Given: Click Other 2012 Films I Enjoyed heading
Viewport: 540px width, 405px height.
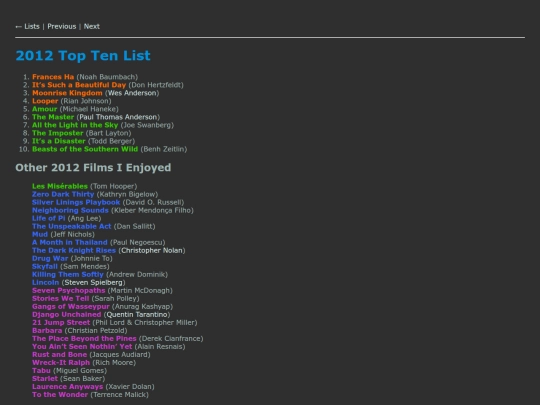Looking at the screenshot, I should pyautogui.click(x=93, y=168).
